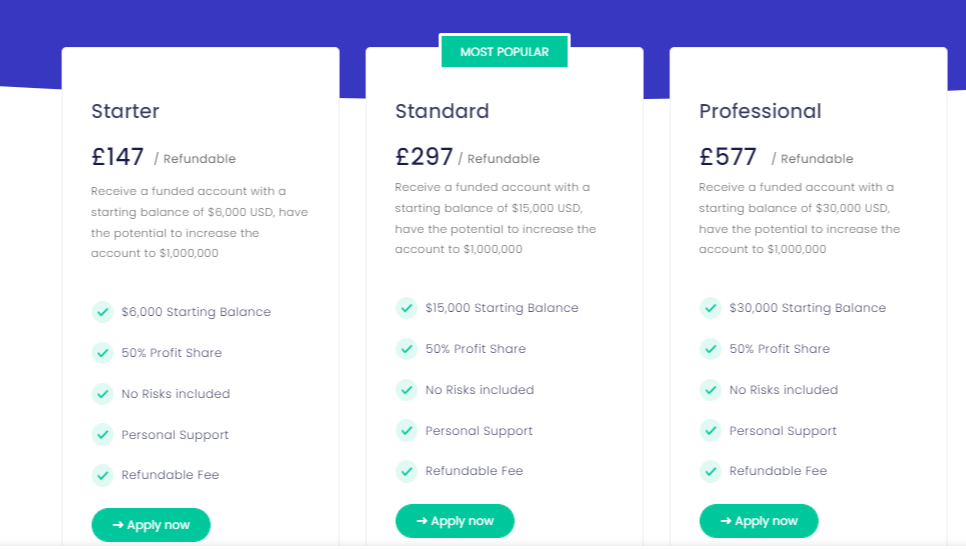This screenshot has height=550, width=966.
Task: Click Professional plan's Personal Support checkmark
Action: (710, 431)
